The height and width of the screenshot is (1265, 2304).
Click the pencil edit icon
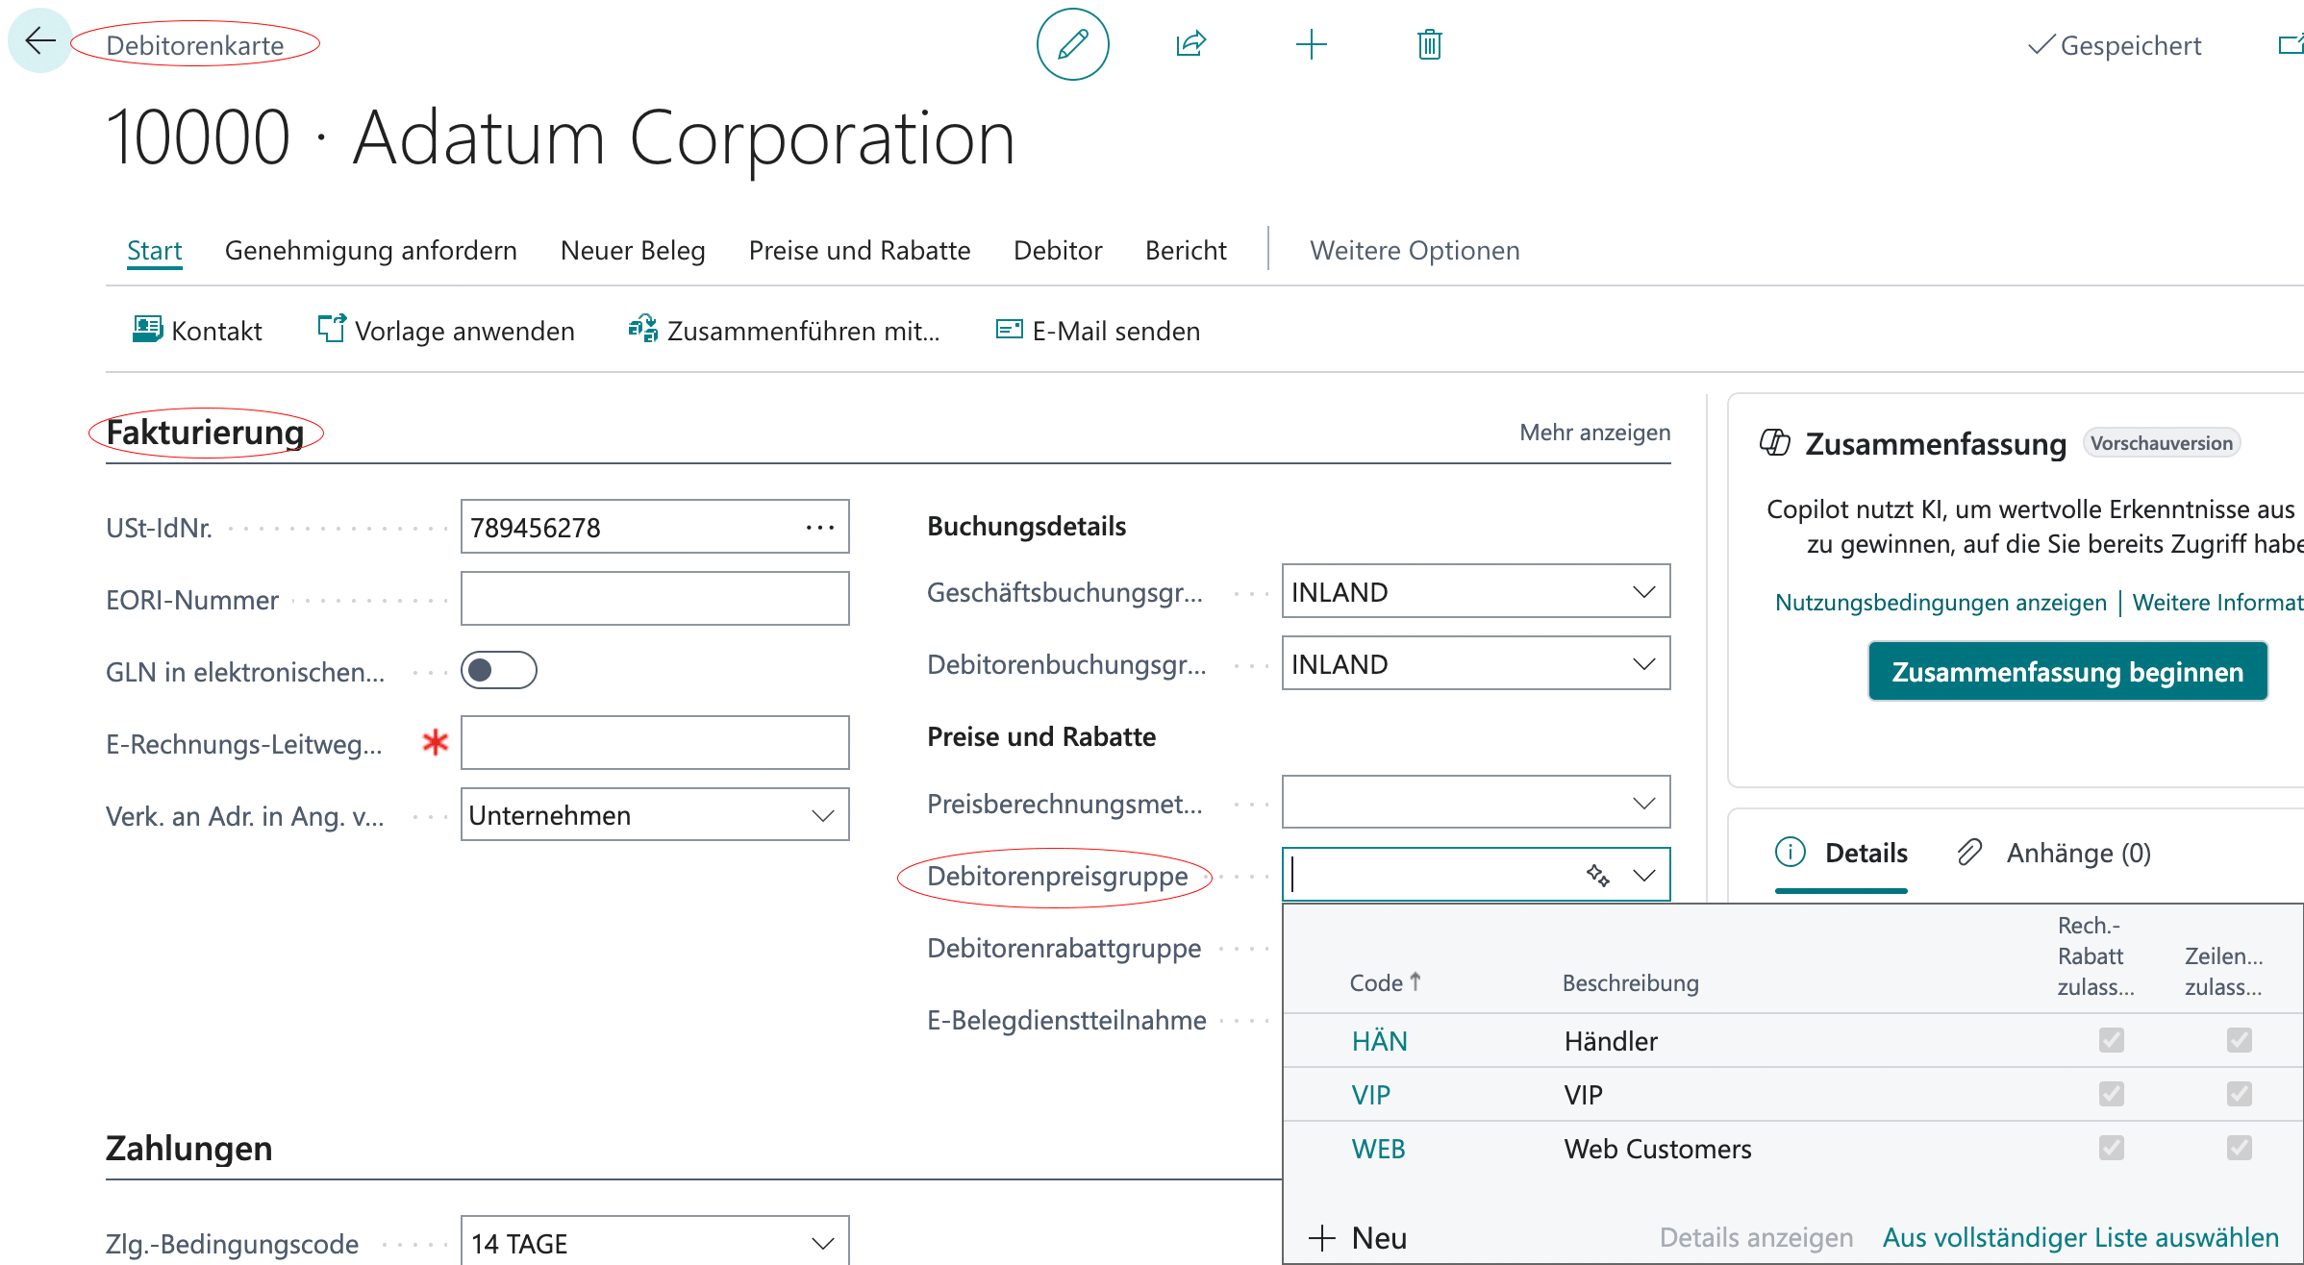(x=1073, y=45)
